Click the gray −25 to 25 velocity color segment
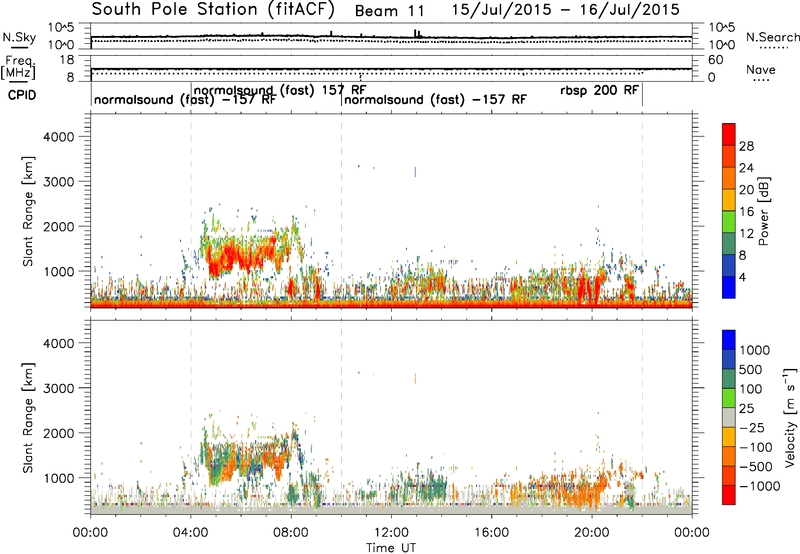 (x=729, y=417)
